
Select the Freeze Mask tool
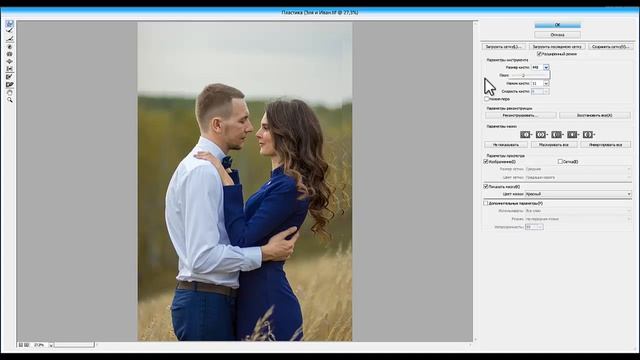[9, 77]
